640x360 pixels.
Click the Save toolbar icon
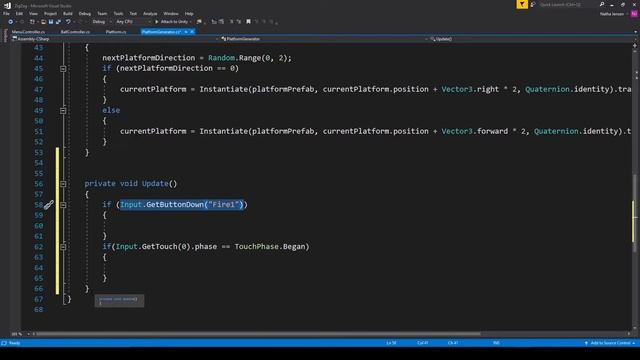(x=51, y=22)
